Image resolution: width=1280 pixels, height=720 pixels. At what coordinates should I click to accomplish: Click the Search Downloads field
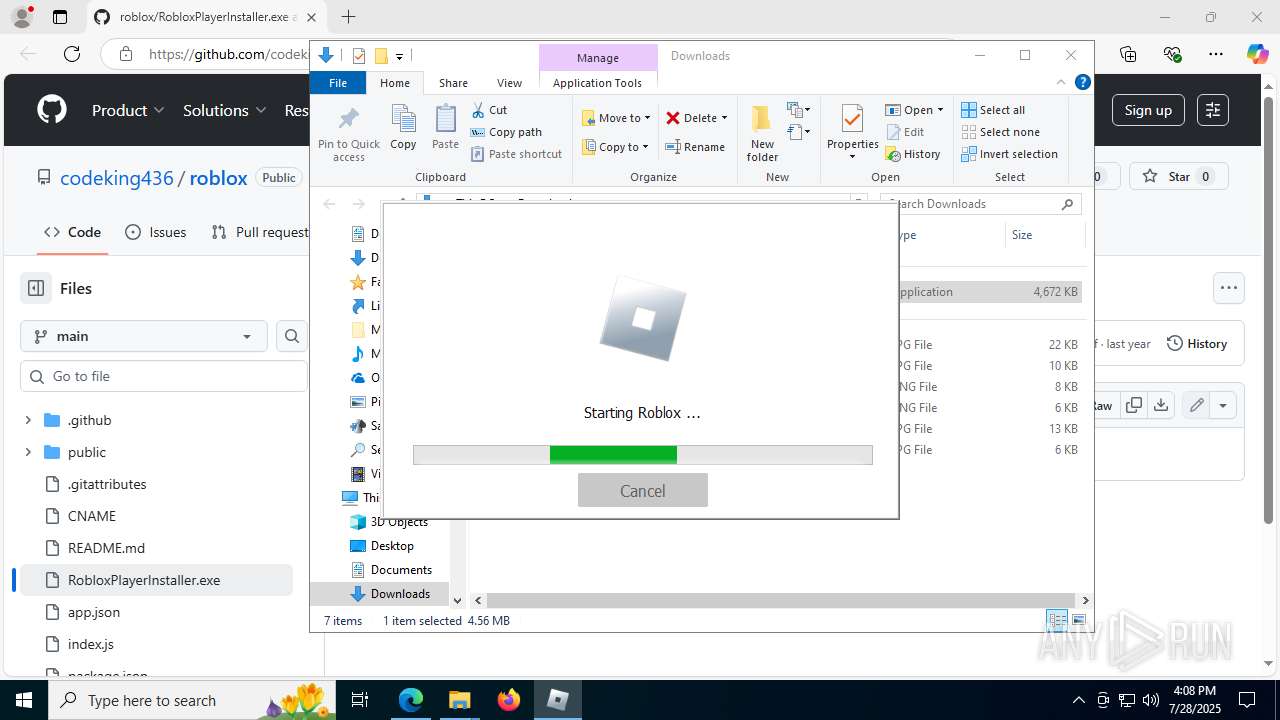[x=980, y=204]
